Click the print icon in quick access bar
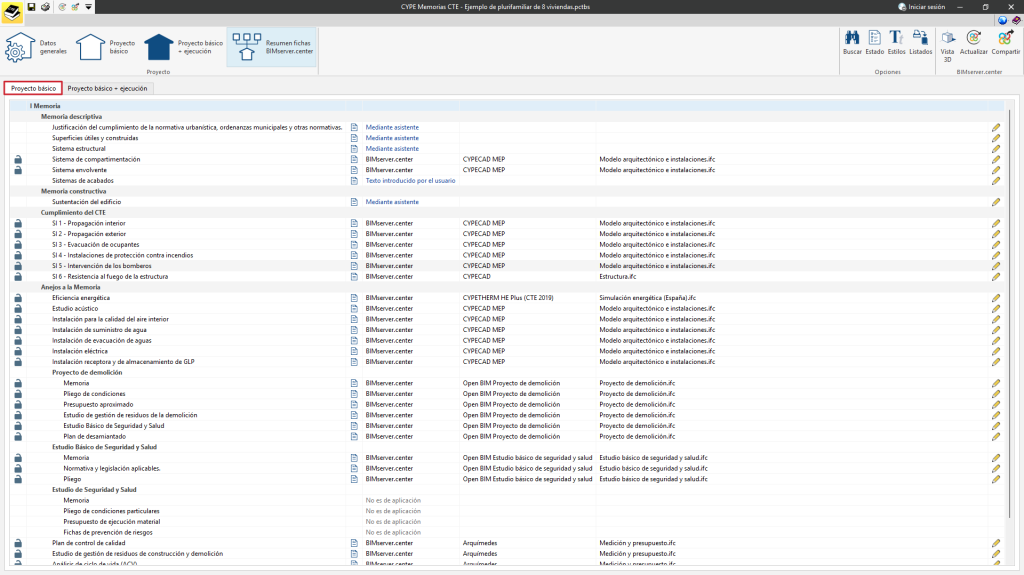This screenshot has width=1024, height=575. tap(45, 7)
